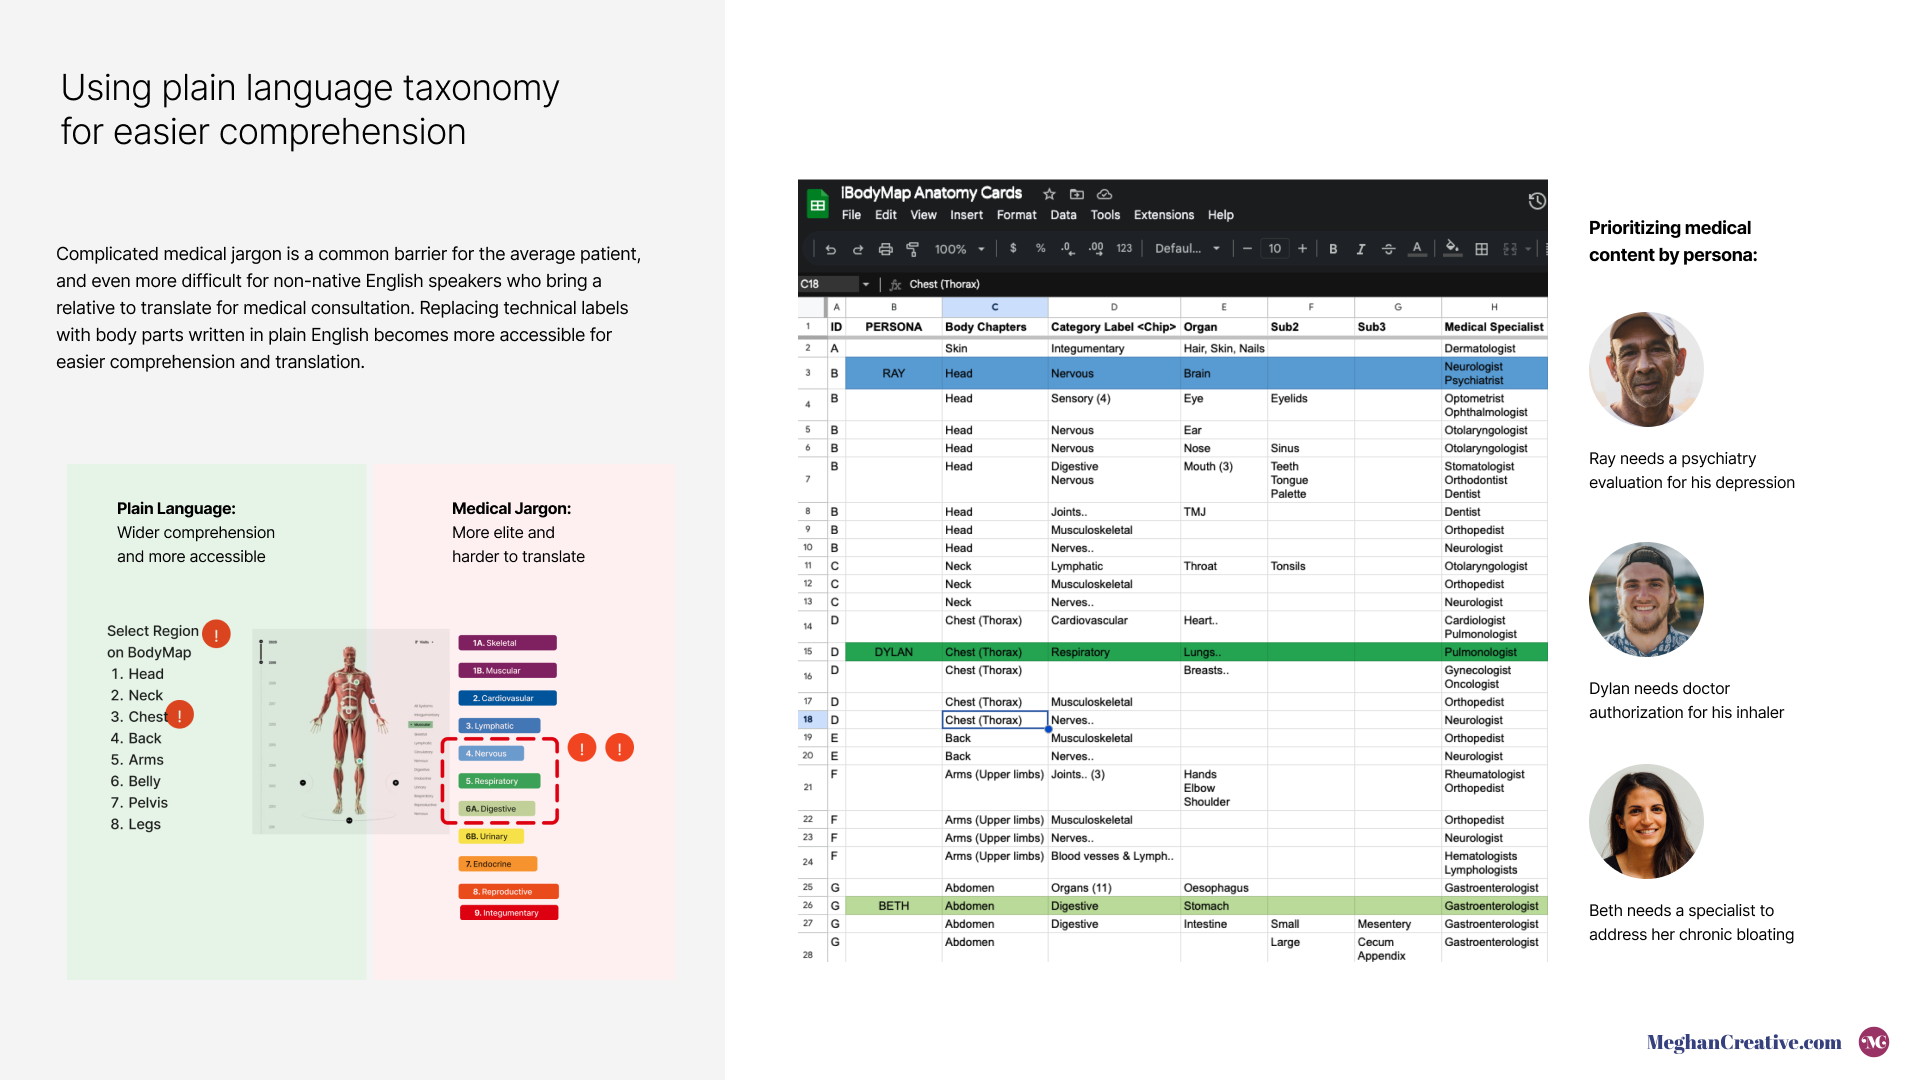Expand the C18 name box dropdown
The width and height of the screenshot is (1920, 1080).
click(x=866, y=284)
